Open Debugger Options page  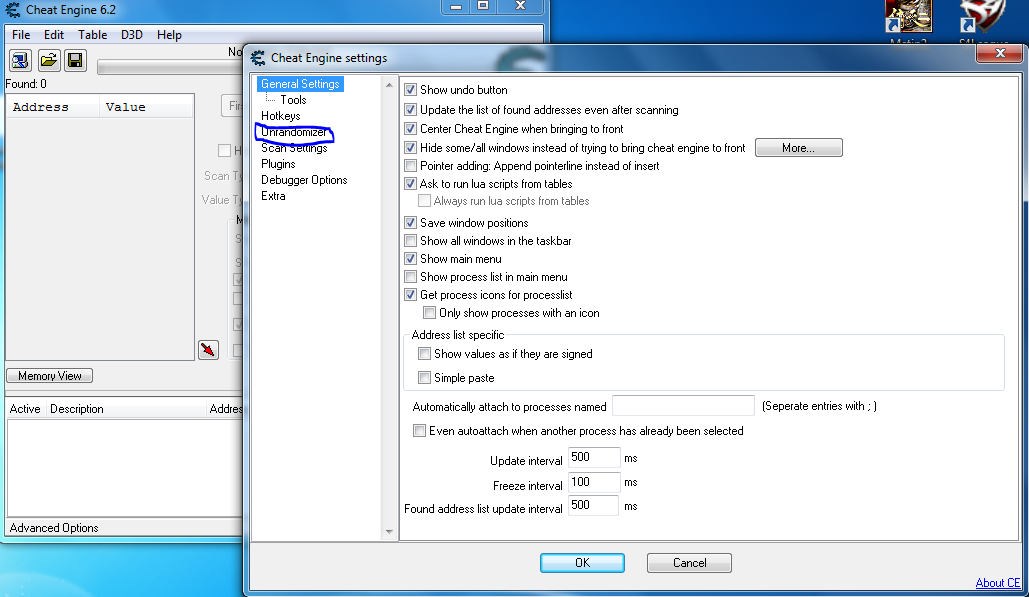tap(304, 180)
